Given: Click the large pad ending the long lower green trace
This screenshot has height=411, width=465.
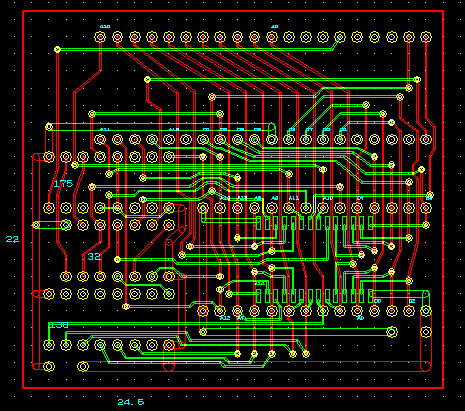Looking at the screenshot, I should pyautogui.click(x=392, y=332).
